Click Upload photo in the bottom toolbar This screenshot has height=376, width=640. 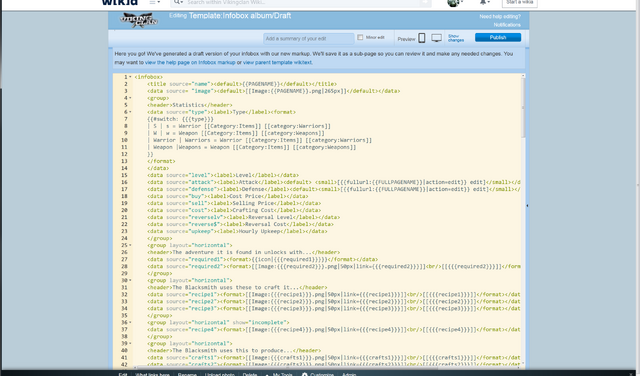[x=220, y=374]
